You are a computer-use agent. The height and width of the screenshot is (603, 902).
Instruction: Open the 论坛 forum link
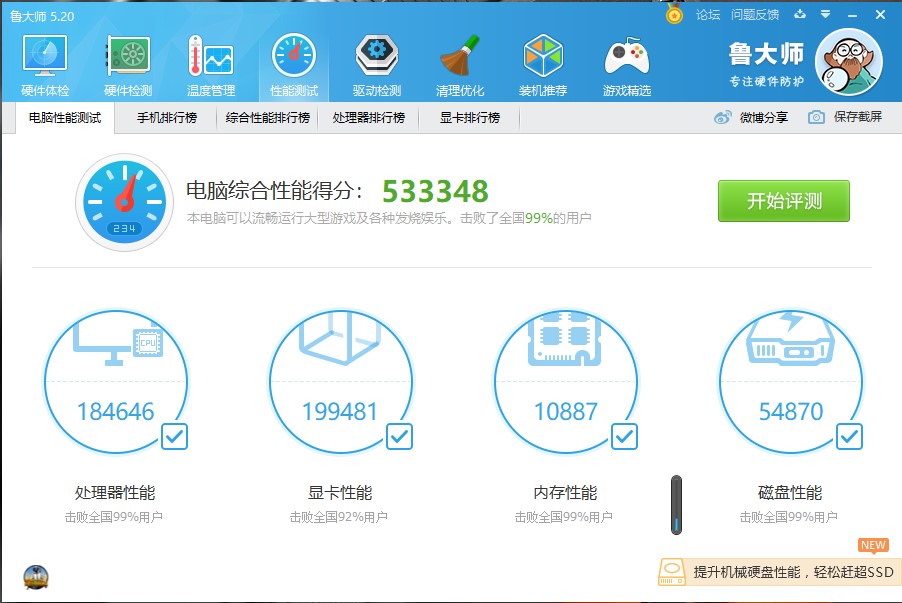click(x=708, y=15)
